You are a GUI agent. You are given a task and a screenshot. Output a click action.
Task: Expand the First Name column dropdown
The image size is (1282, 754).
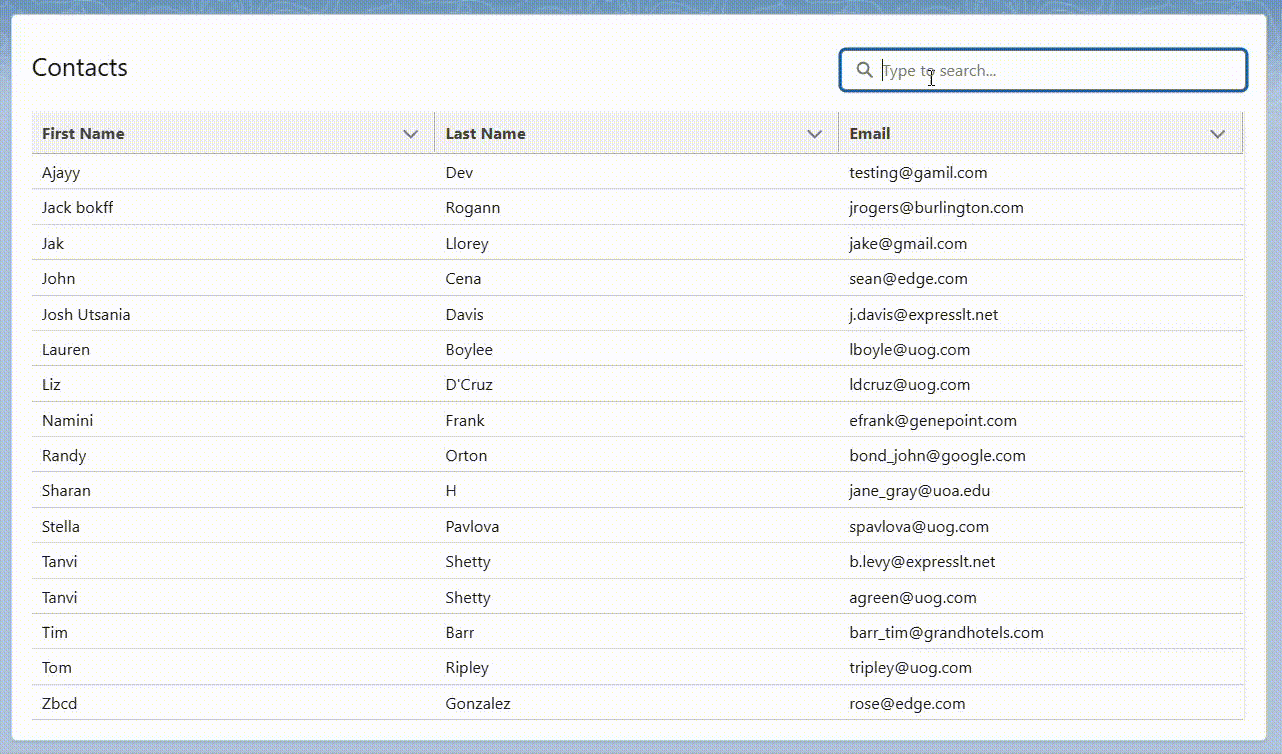[411, 133]
